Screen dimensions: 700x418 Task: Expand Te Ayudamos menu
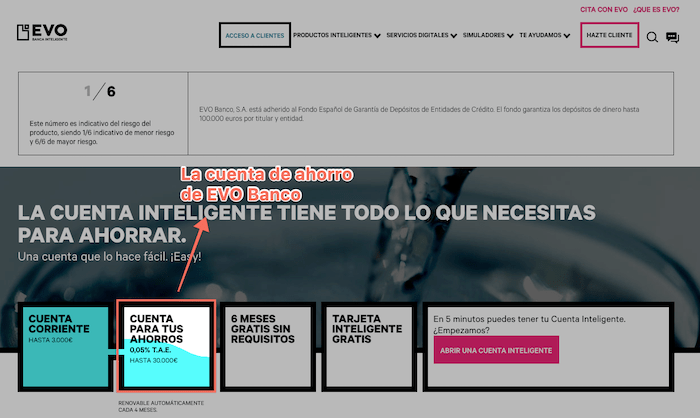545,35
